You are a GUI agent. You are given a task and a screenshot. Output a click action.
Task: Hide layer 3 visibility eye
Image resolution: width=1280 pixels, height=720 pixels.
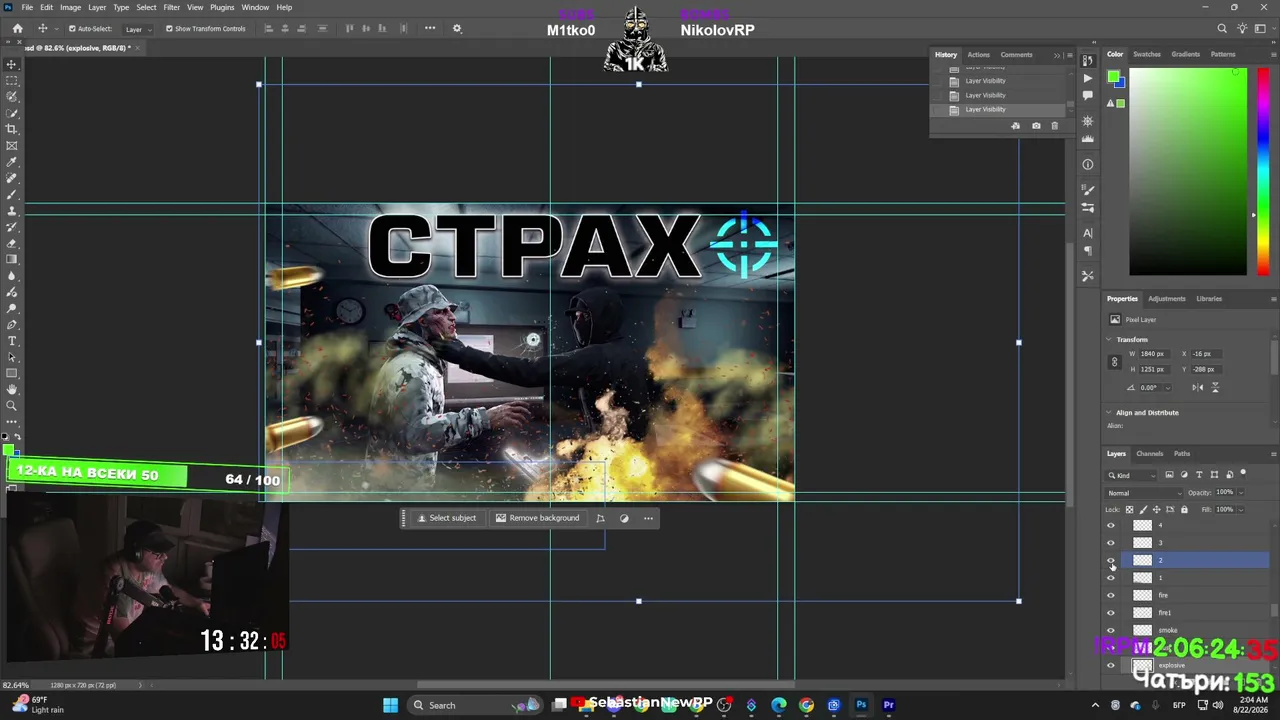click(x=1110, y=543)
